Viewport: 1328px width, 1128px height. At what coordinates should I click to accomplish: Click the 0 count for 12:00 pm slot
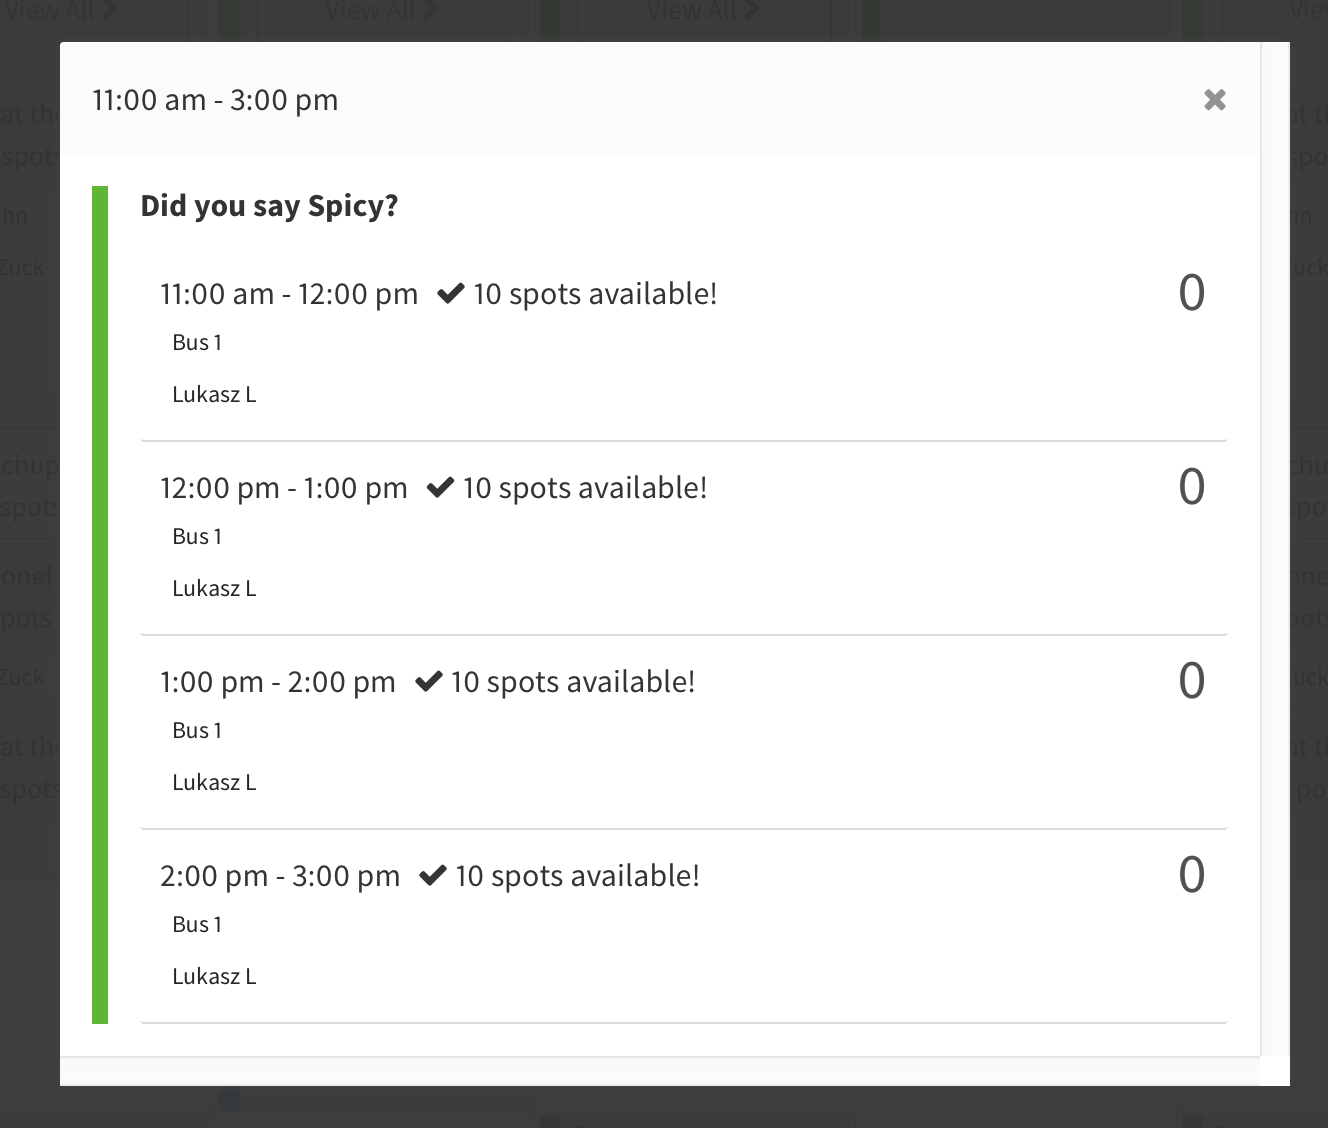[1191, 487]
